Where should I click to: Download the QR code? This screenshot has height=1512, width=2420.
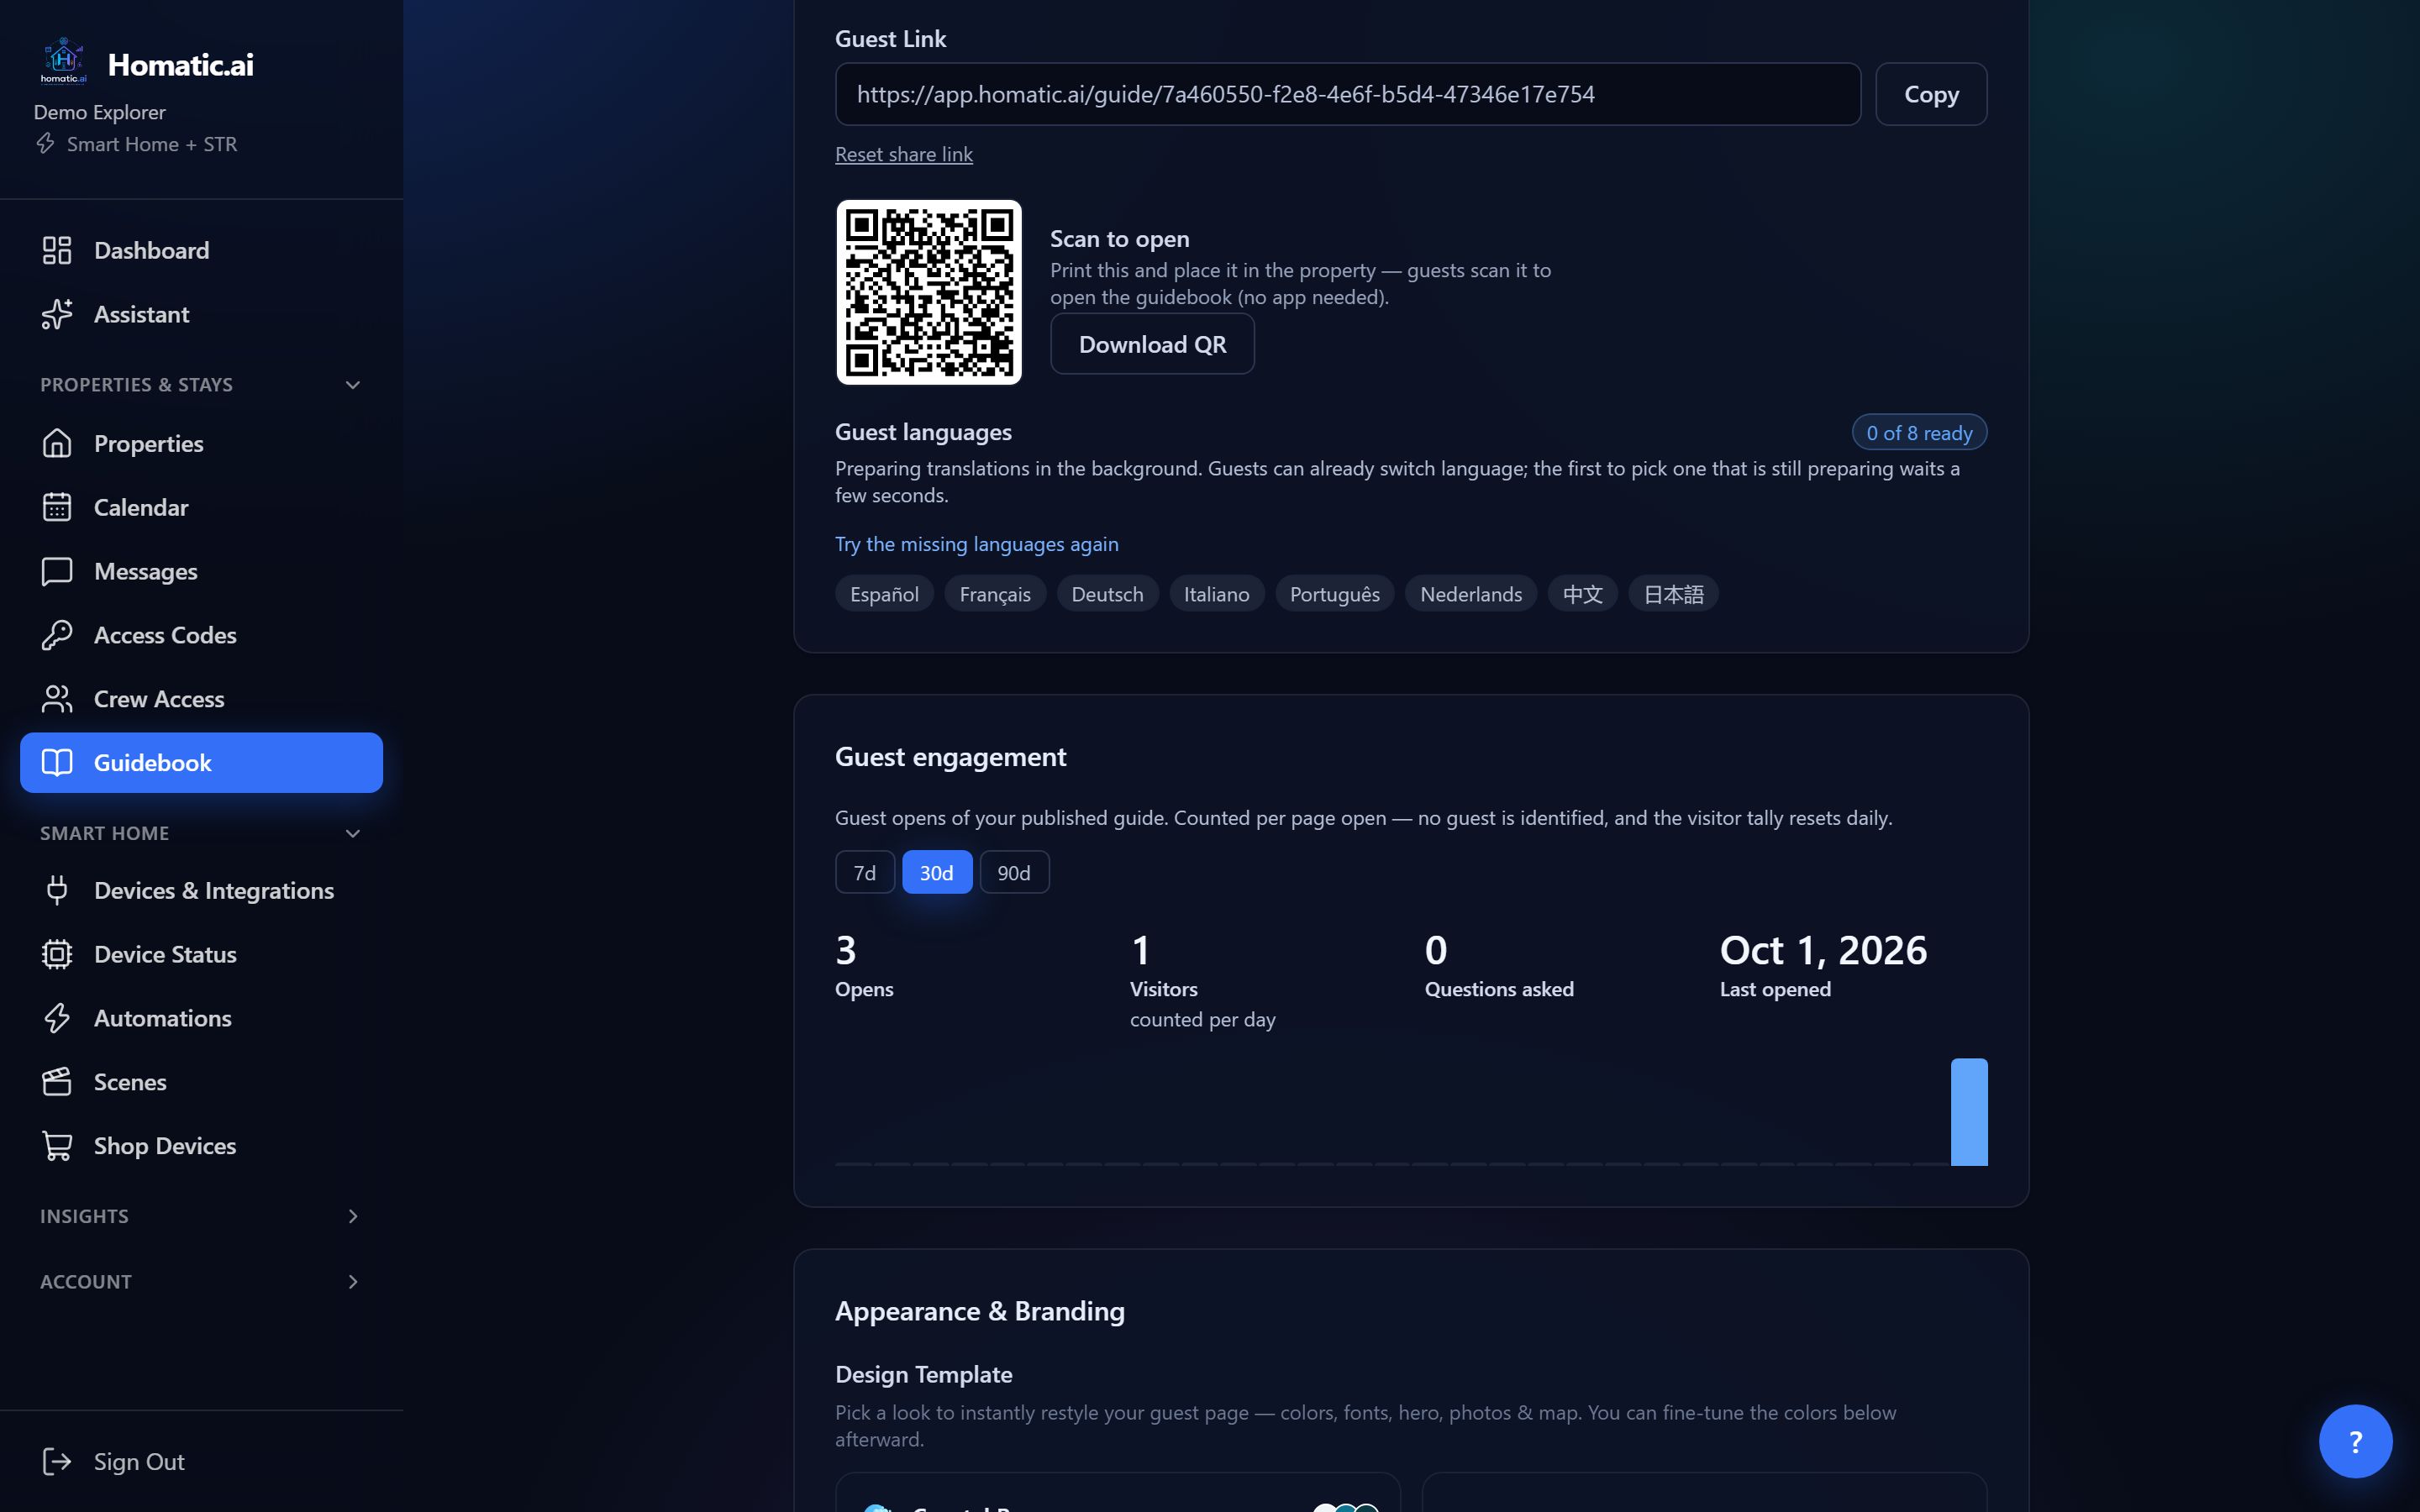click(x=1152, y=344)
